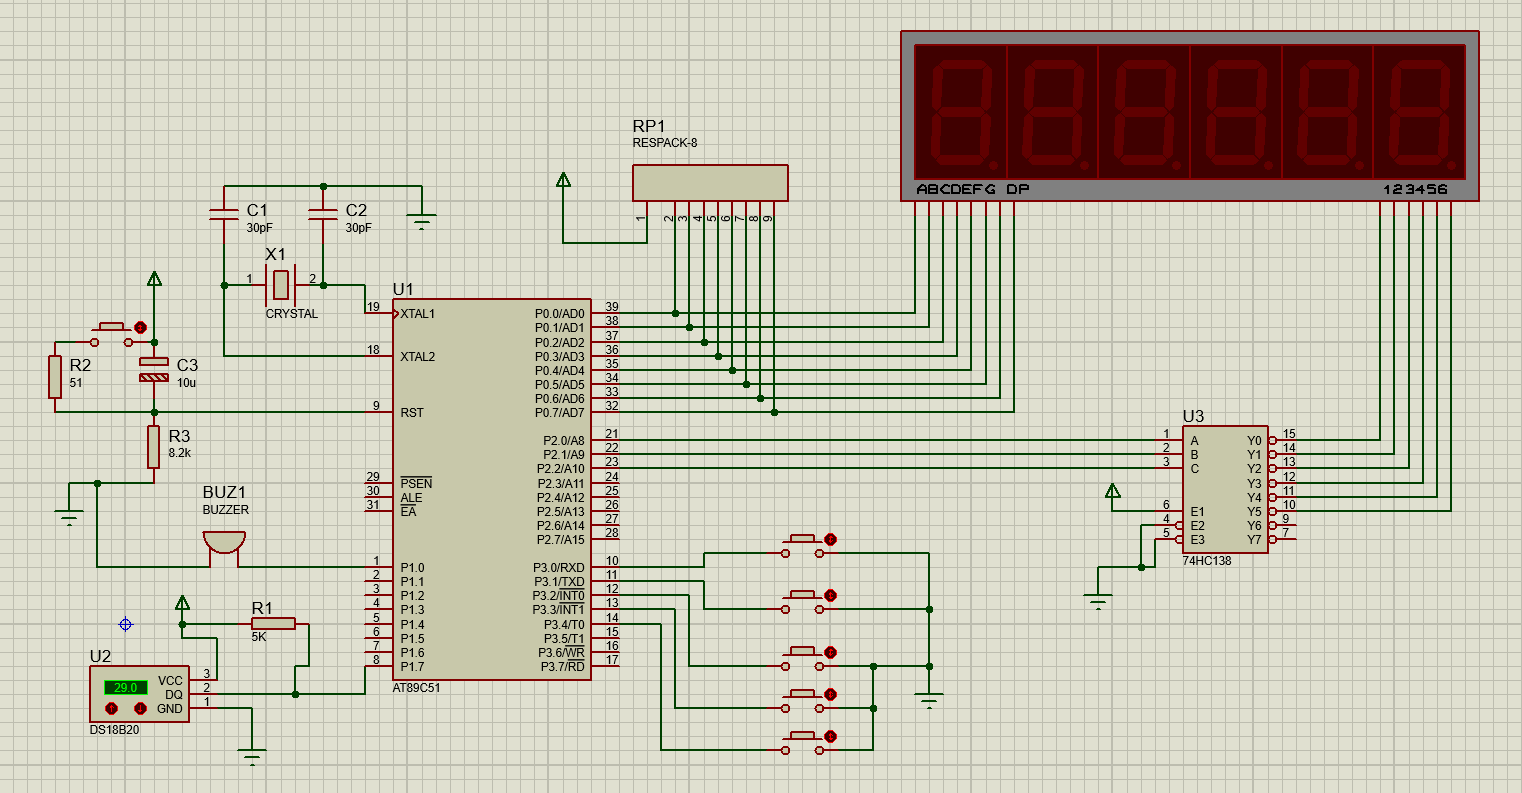This screenshot has width=1522, height=793.
Task: Select the 74HC138 decoder body
Action: pos(1225,489)
